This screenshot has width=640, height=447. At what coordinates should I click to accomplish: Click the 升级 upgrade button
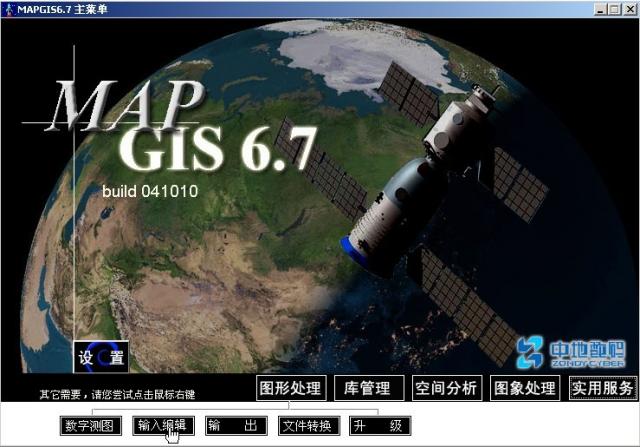[x=380, y=426]
